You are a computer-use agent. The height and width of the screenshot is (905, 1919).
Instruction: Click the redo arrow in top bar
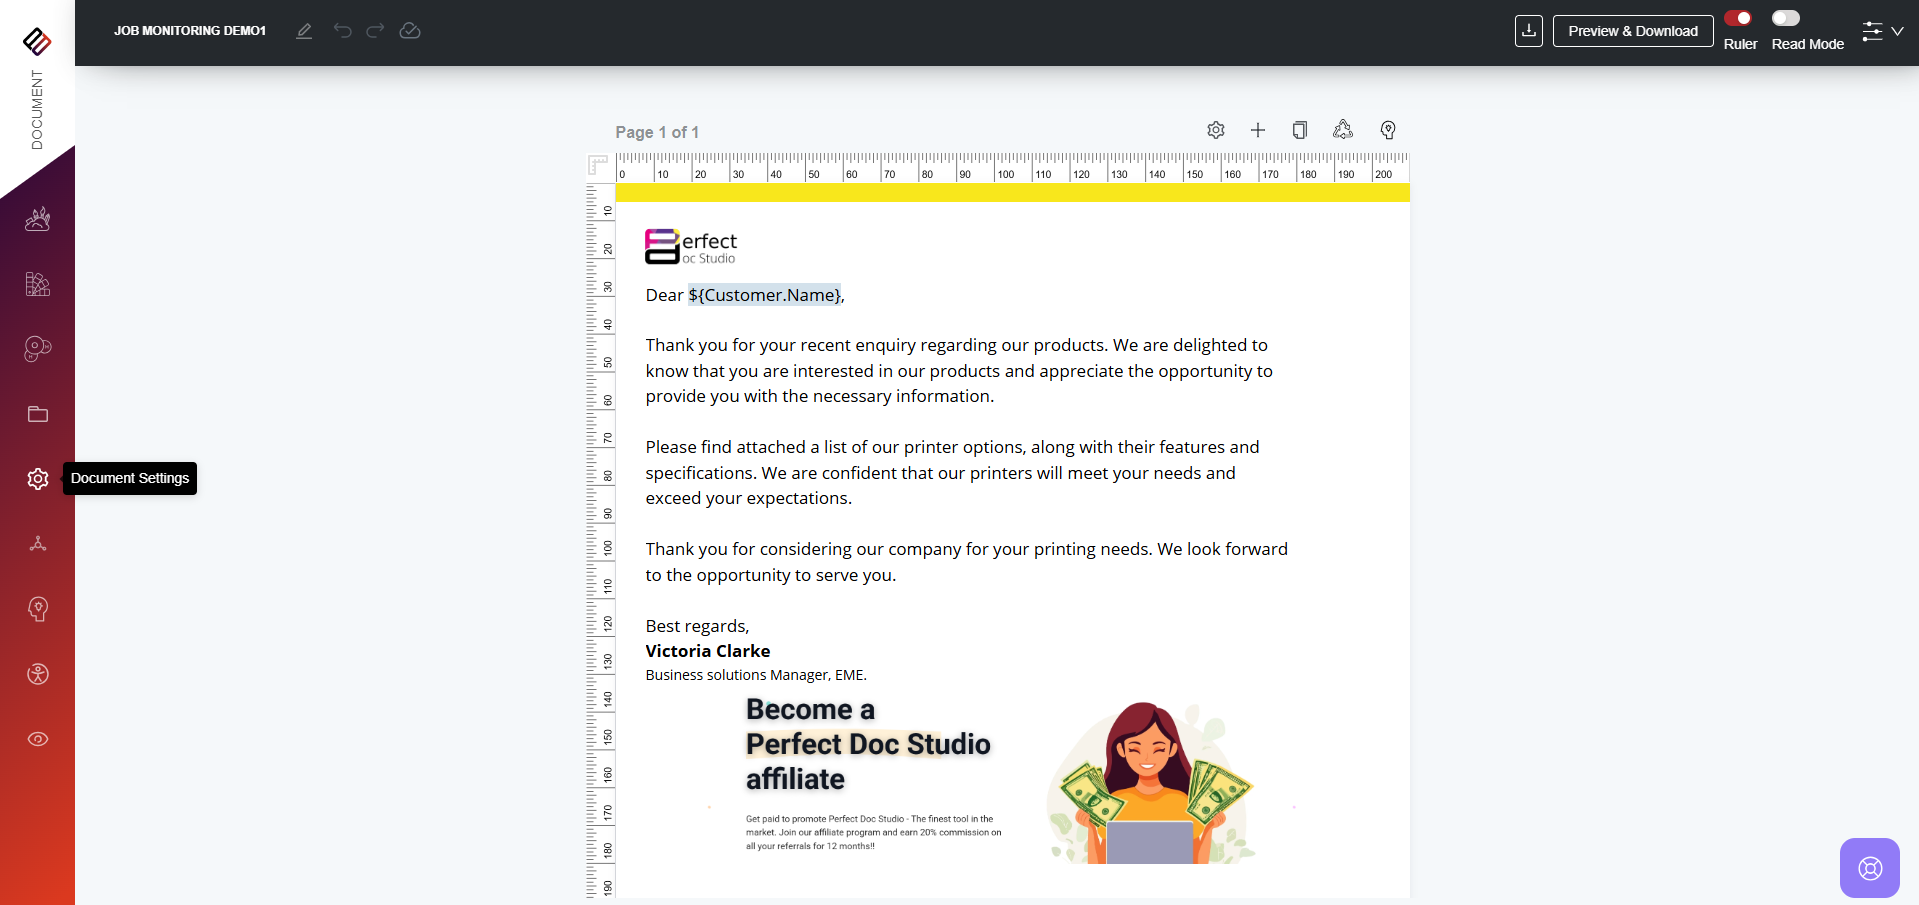pos(375,31)
